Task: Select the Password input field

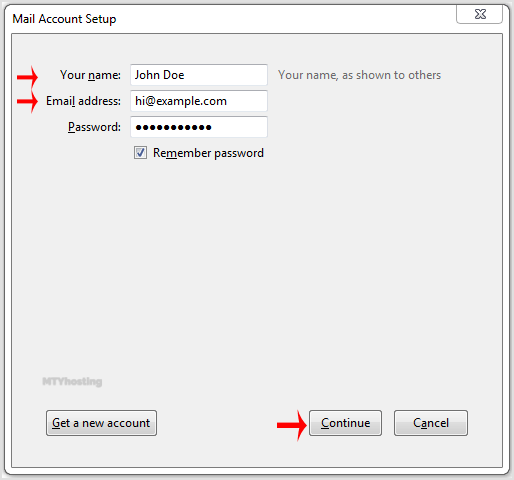Action: click(199, 127)
